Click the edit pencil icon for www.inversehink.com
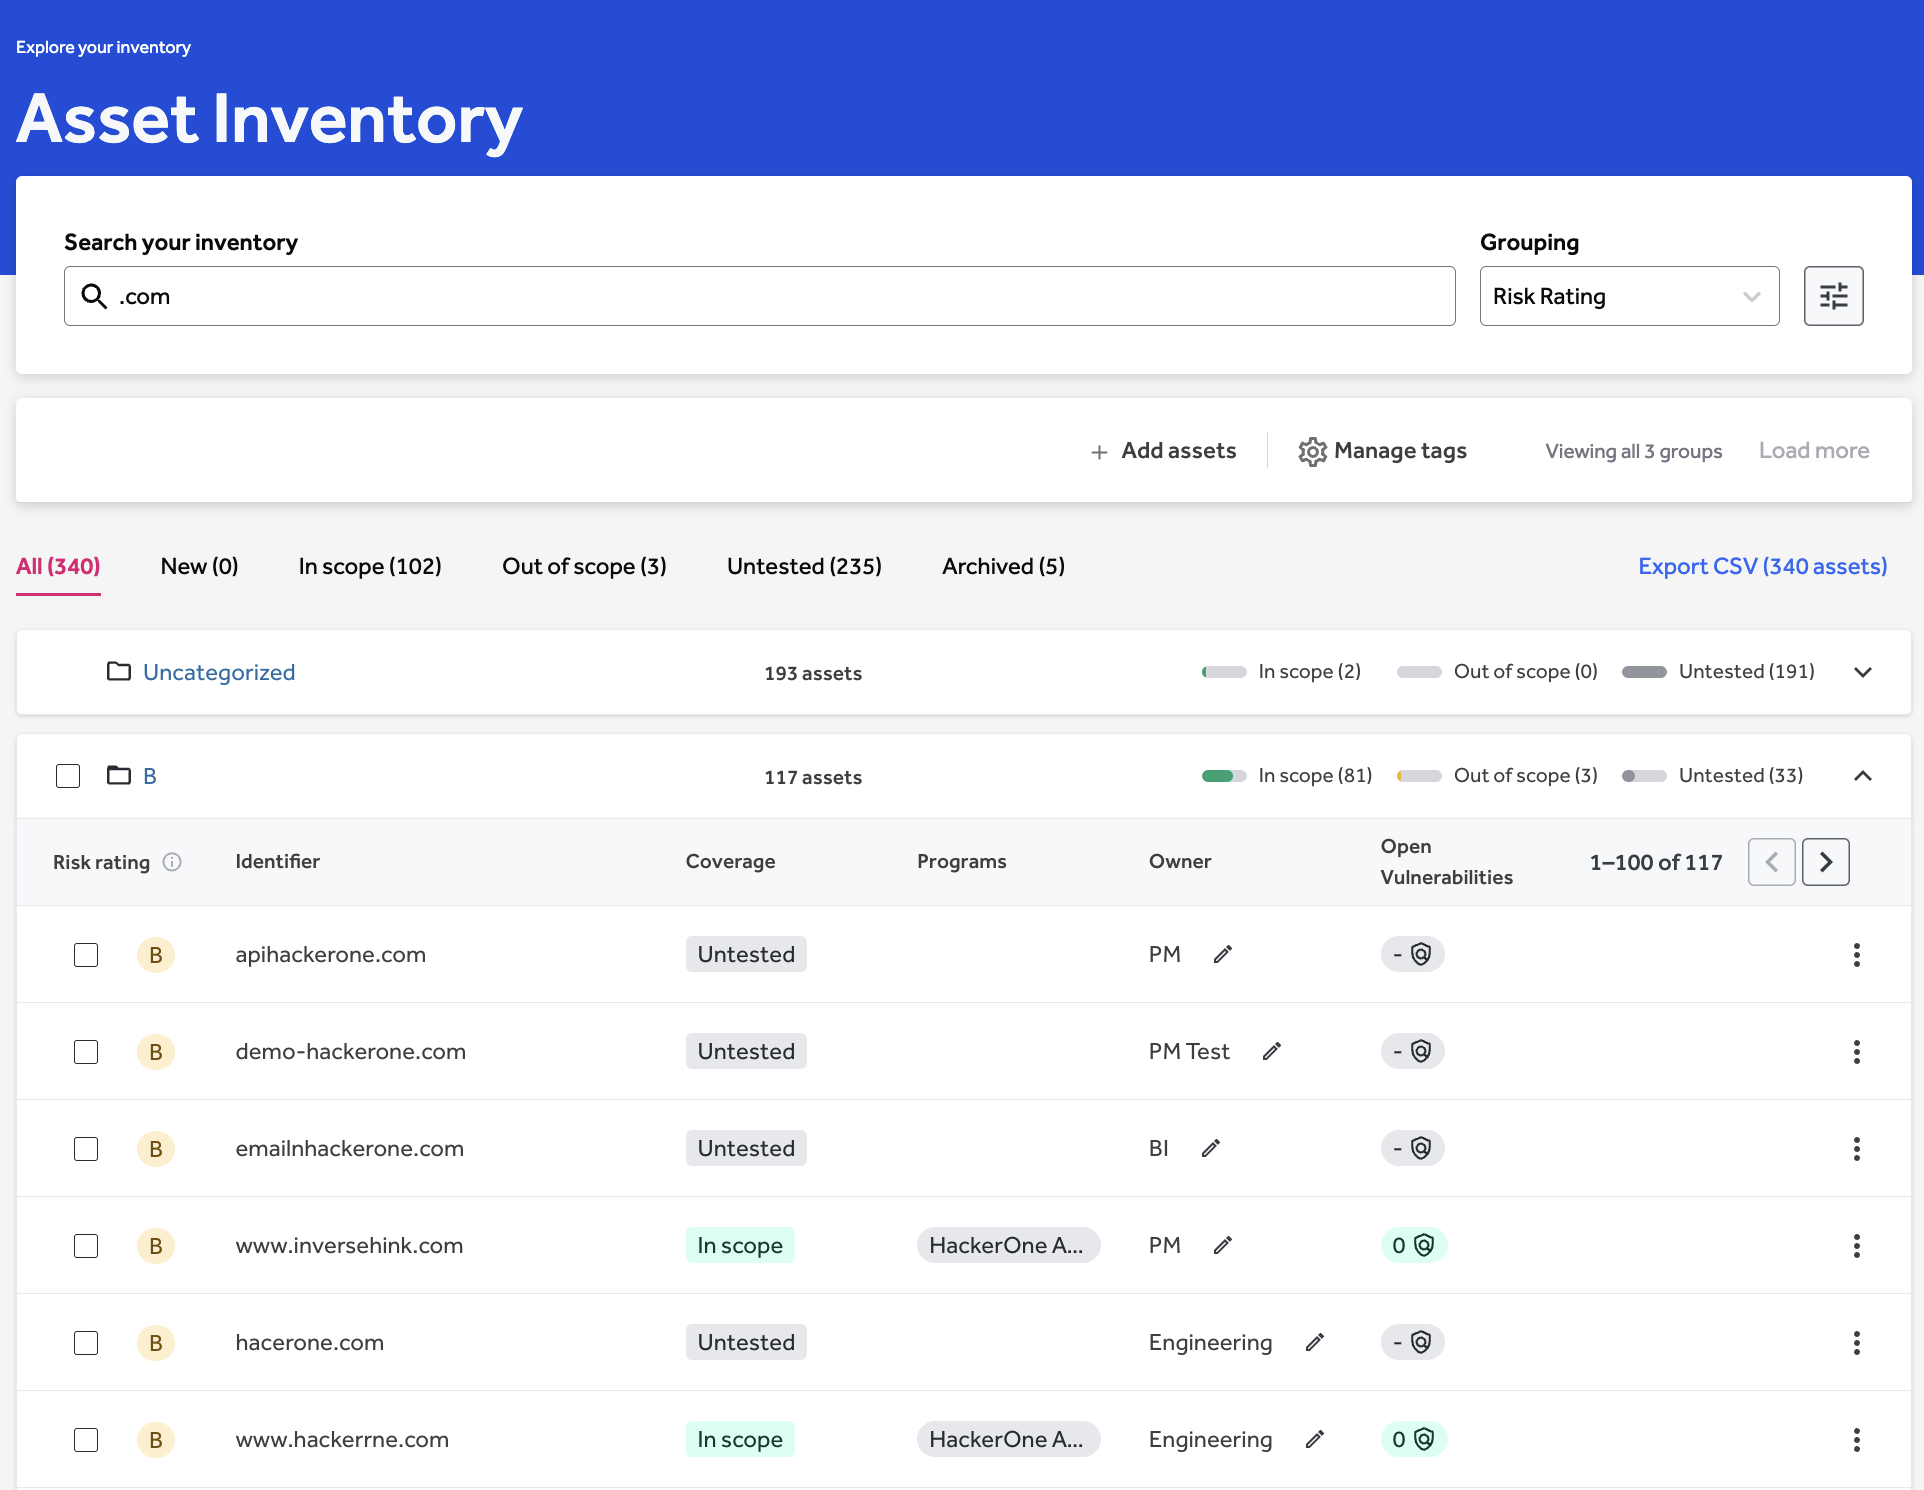This screenshot has height=1490, width=1924. point(1223,1245)
